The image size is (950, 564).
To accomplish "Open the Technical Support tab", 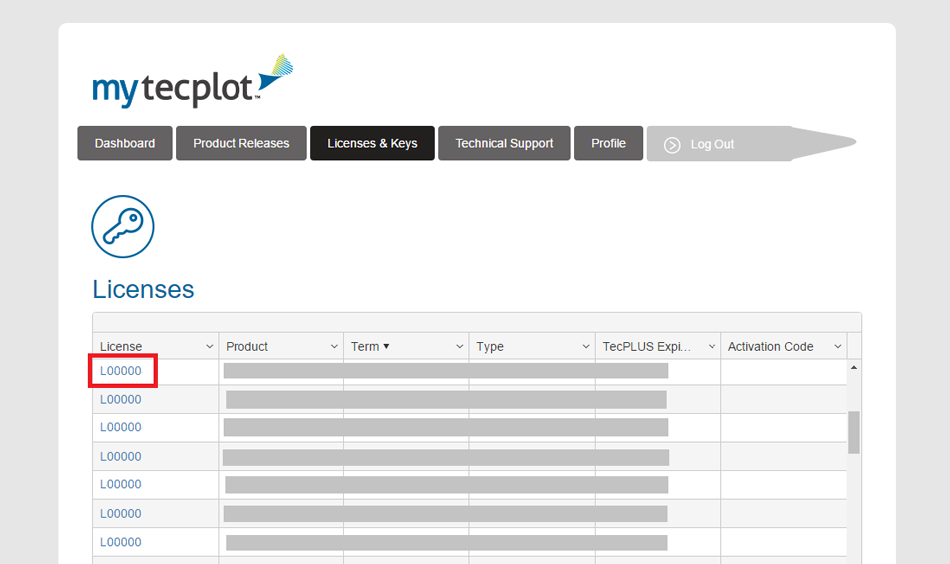I will [x=504, y=143].
